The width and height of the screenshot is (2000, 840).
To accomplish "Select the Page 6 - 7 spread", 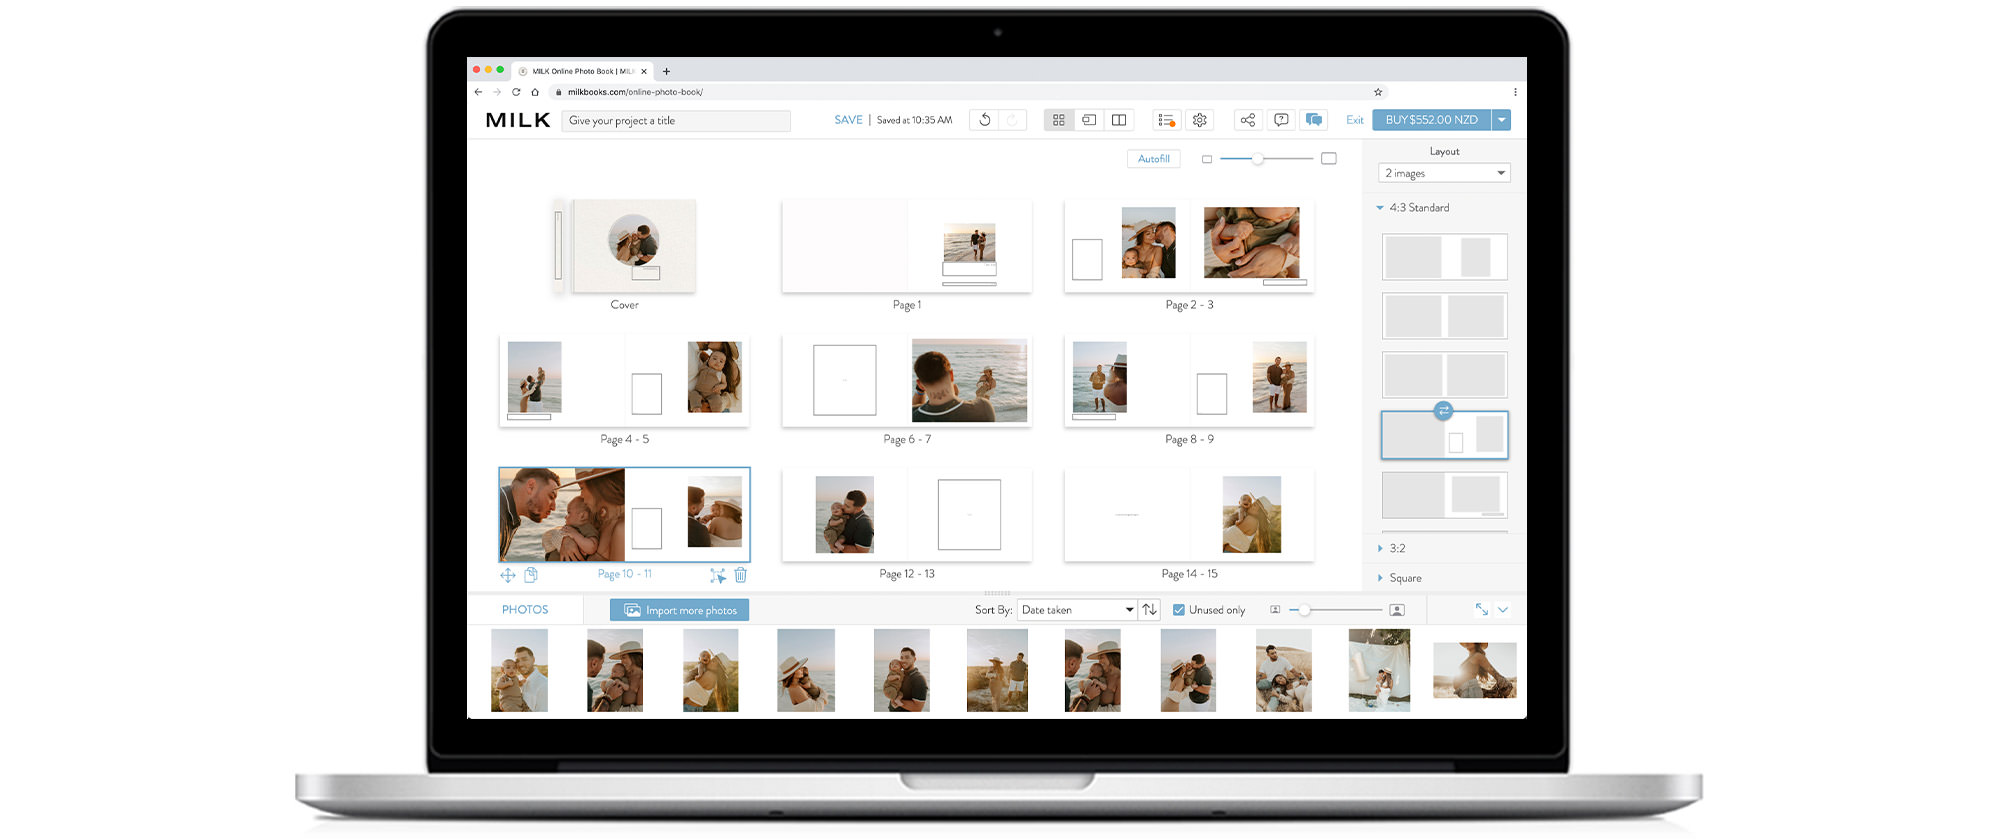I will coord(907,381).
